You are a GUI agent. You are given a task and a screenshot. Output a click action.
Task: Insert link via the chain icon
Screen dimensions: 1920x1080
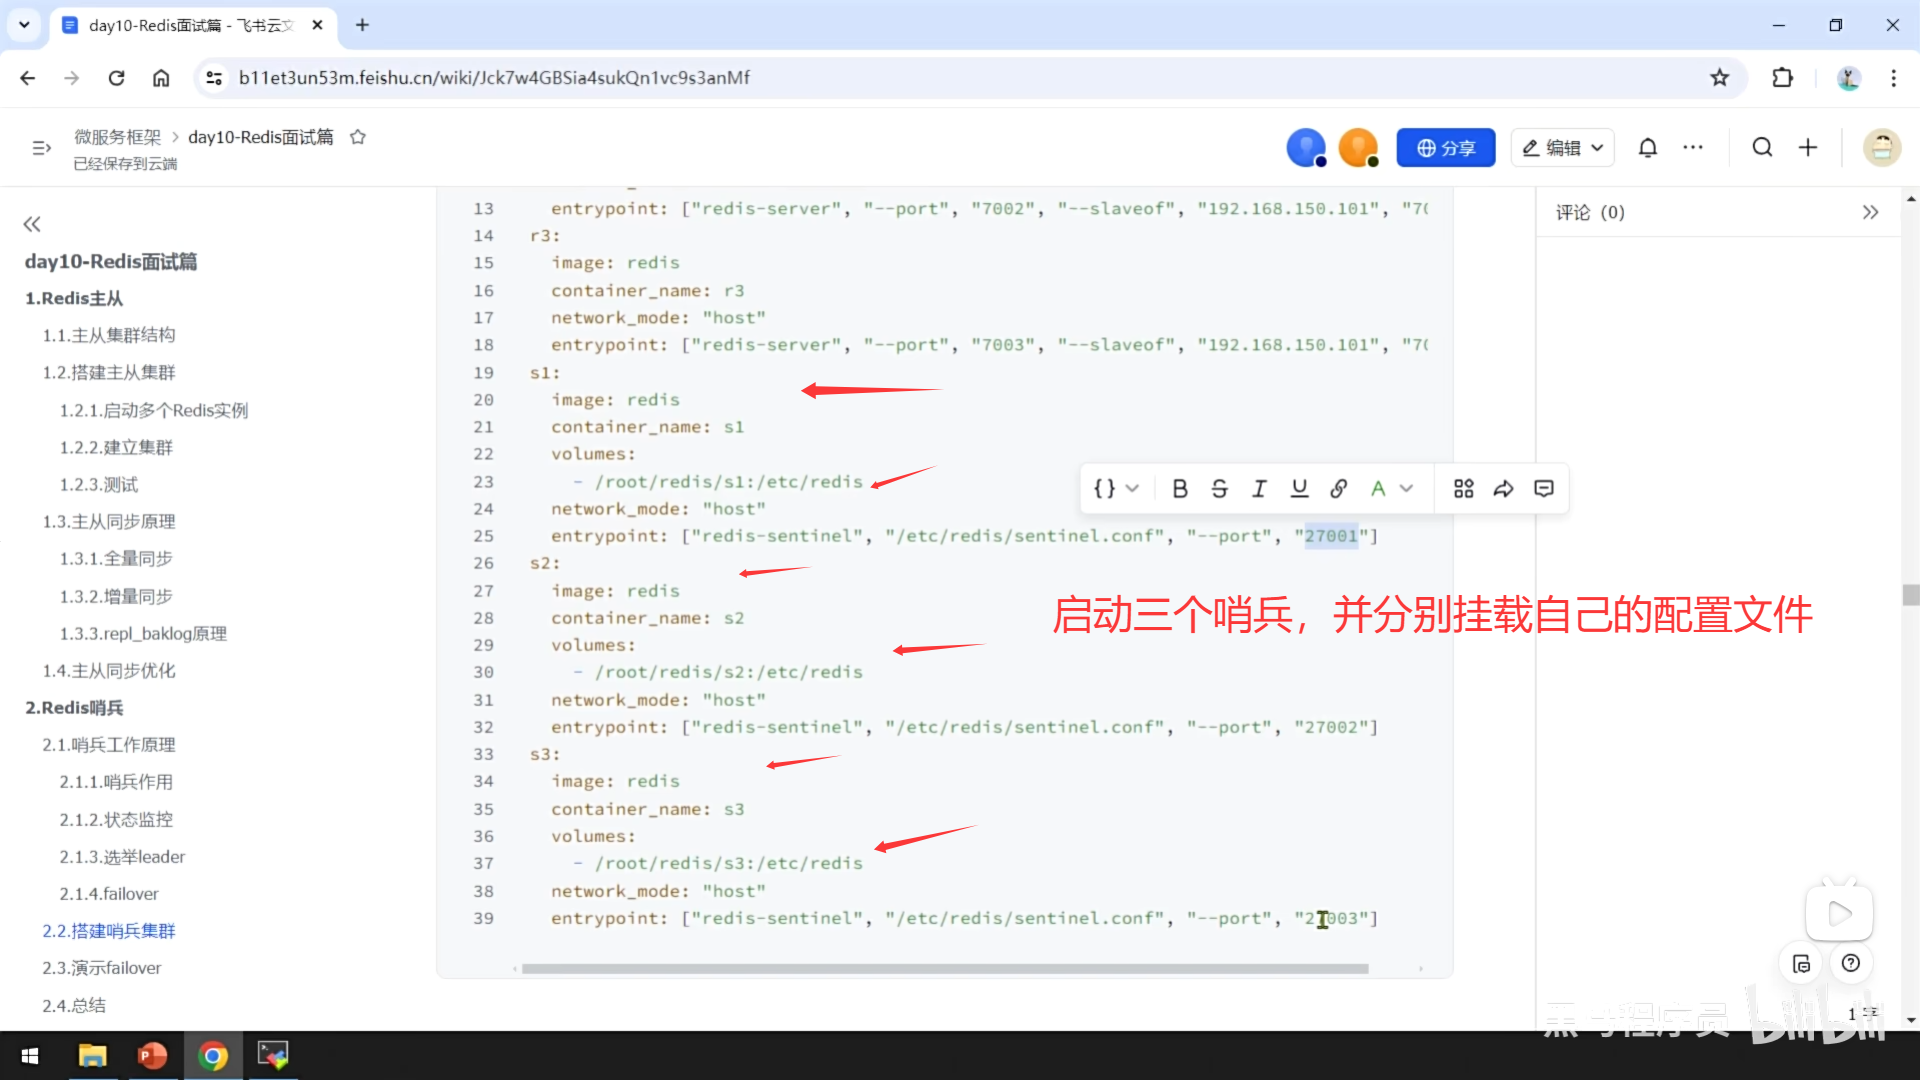pyautogui.click(x=1339, y=489)
